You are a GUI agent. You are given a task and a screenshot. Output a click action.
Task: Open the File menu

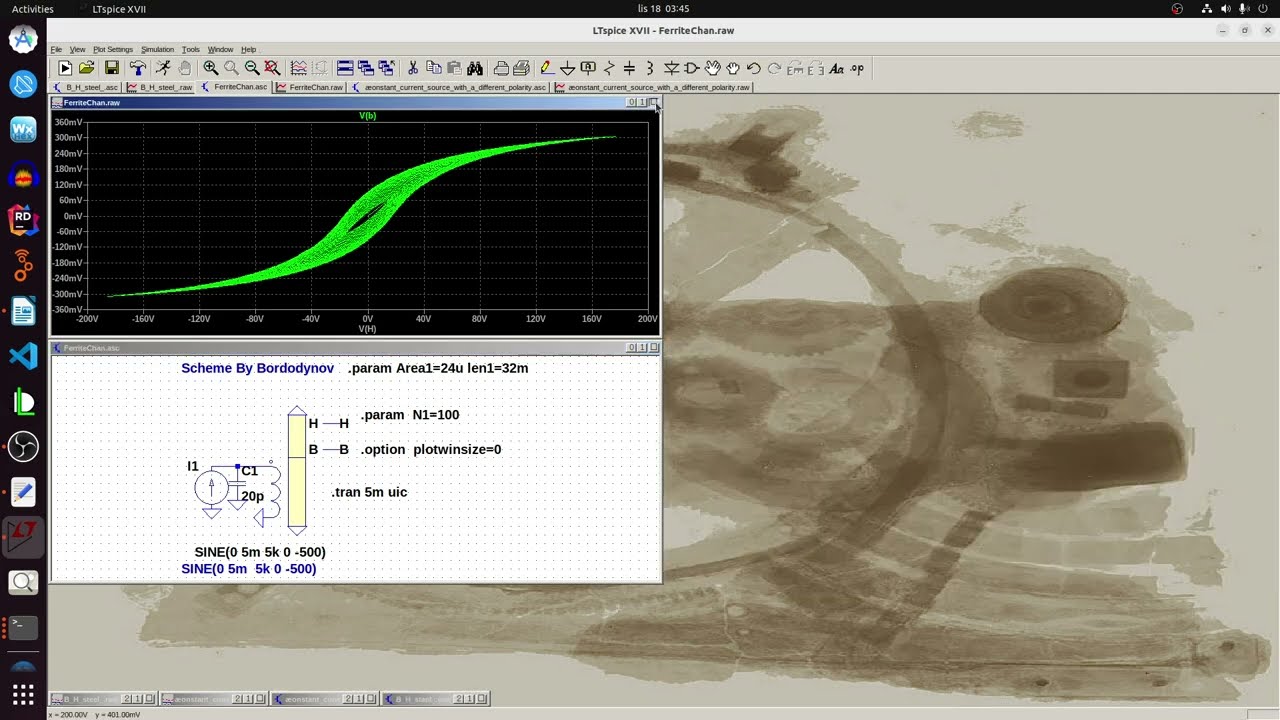coord(56,49)
